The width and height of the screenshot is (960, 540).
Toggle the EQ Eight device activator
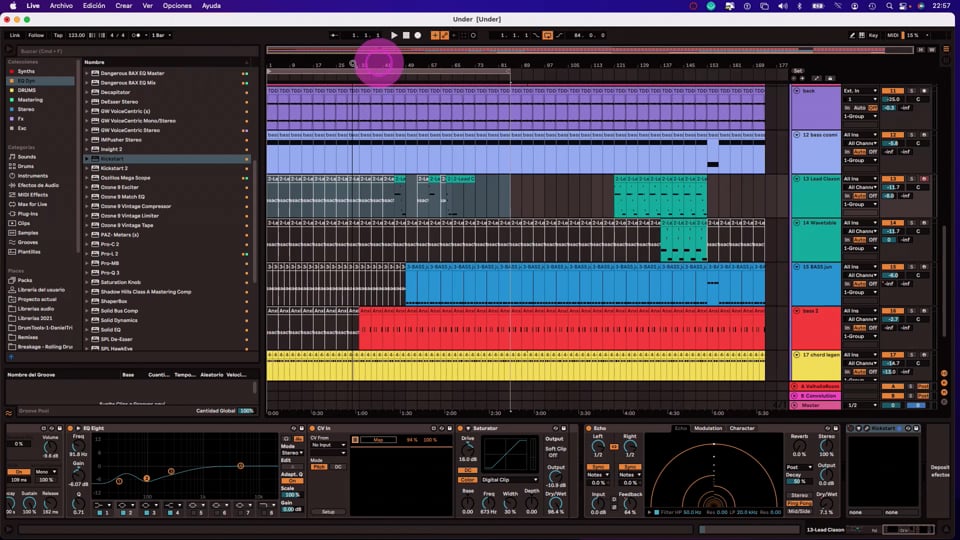click(x=70, y=429)
